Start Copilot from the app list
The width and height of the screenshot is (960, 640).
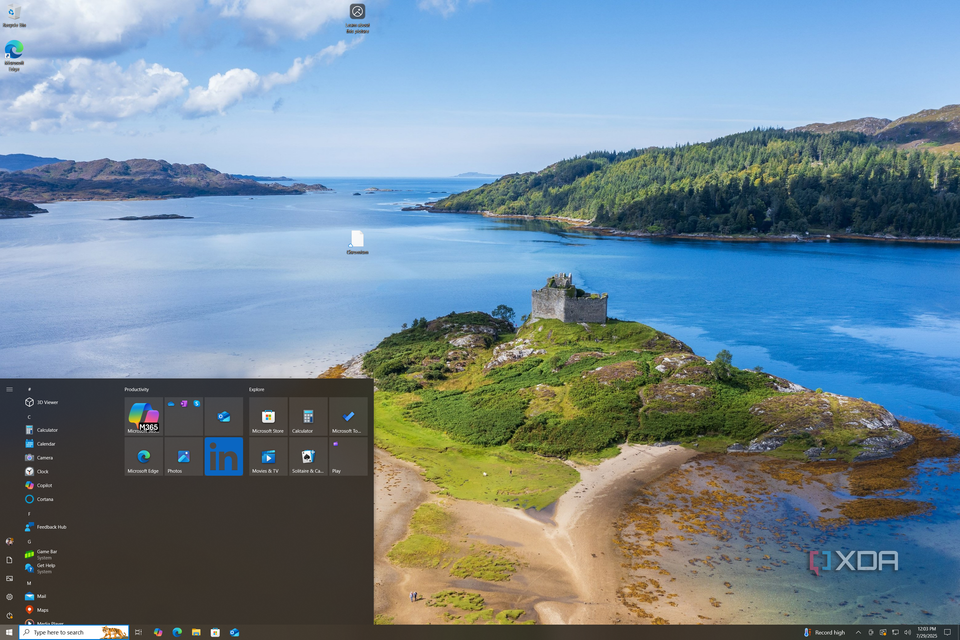(x=39, y=485)
